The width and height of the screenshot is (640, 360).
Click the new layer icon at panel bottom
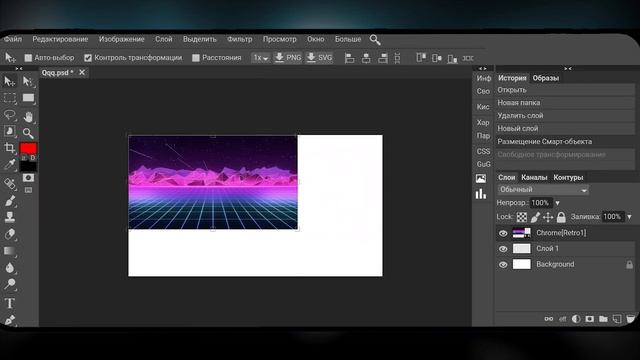pyautogui.click(x=617, y=319)
